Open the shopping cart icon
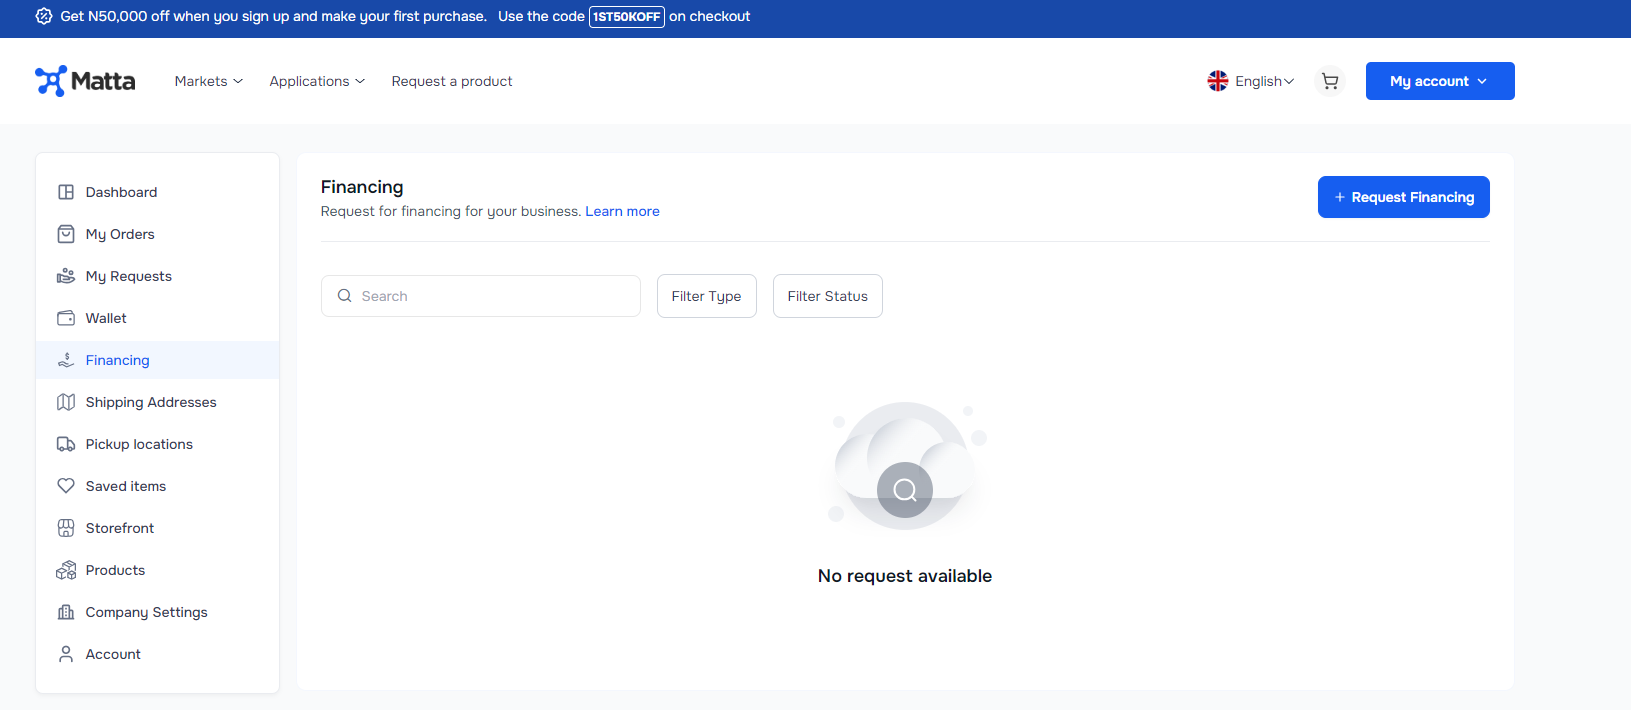The height and width of the screenshot is (710, 1631). [x=1330, y=81]
